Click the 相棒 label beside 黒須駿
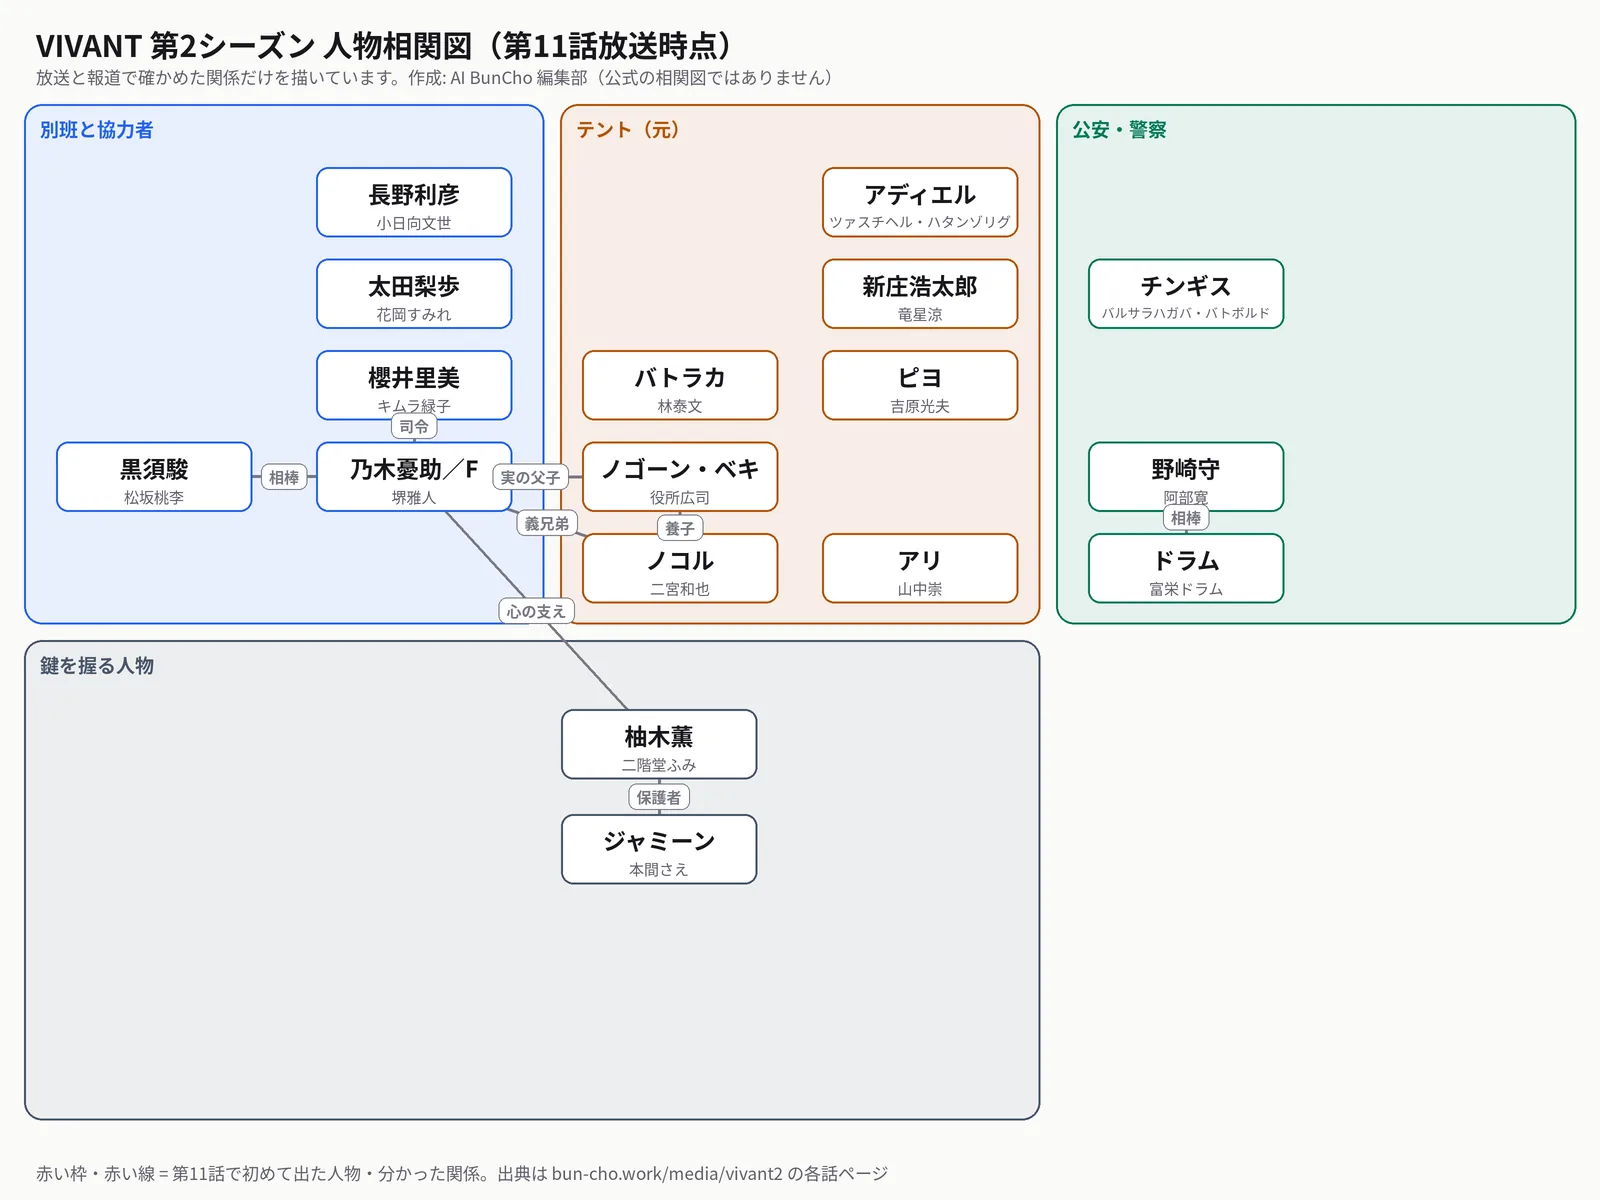Viewport: 1600px width, 1200px height. tap(284, 478)
